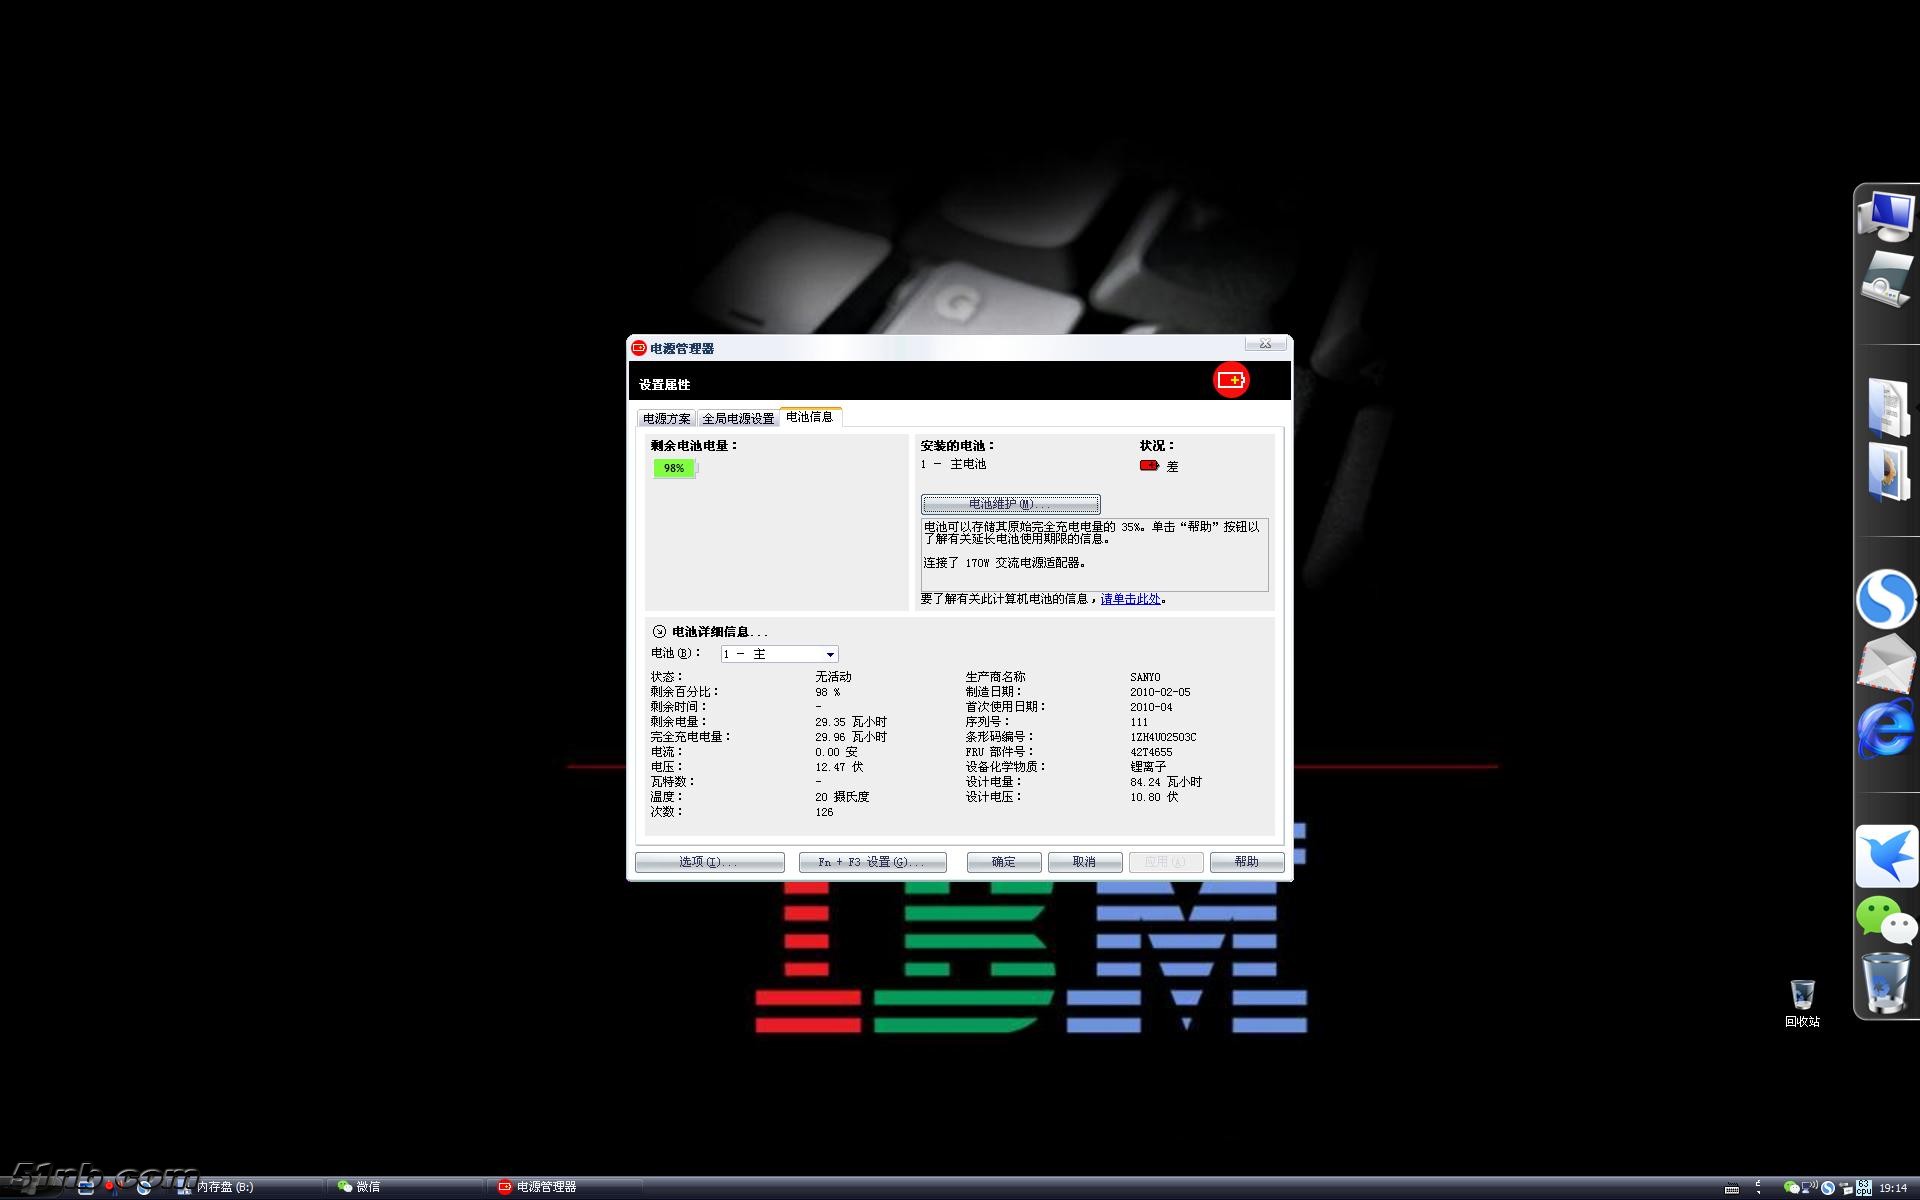The width and height of the screenshot is (1920, 1200).
Task: Open Internet Explorer in the side dock
Action: click(x=1886, y=728)
